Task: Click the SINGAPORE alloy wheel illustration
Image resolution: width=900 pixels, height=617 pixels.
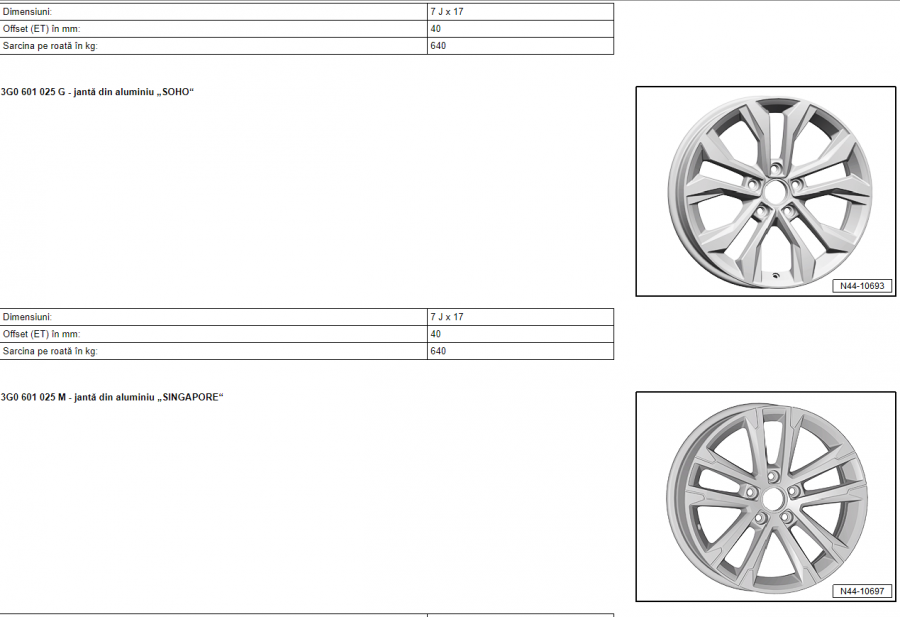Action: click(765, 495)
